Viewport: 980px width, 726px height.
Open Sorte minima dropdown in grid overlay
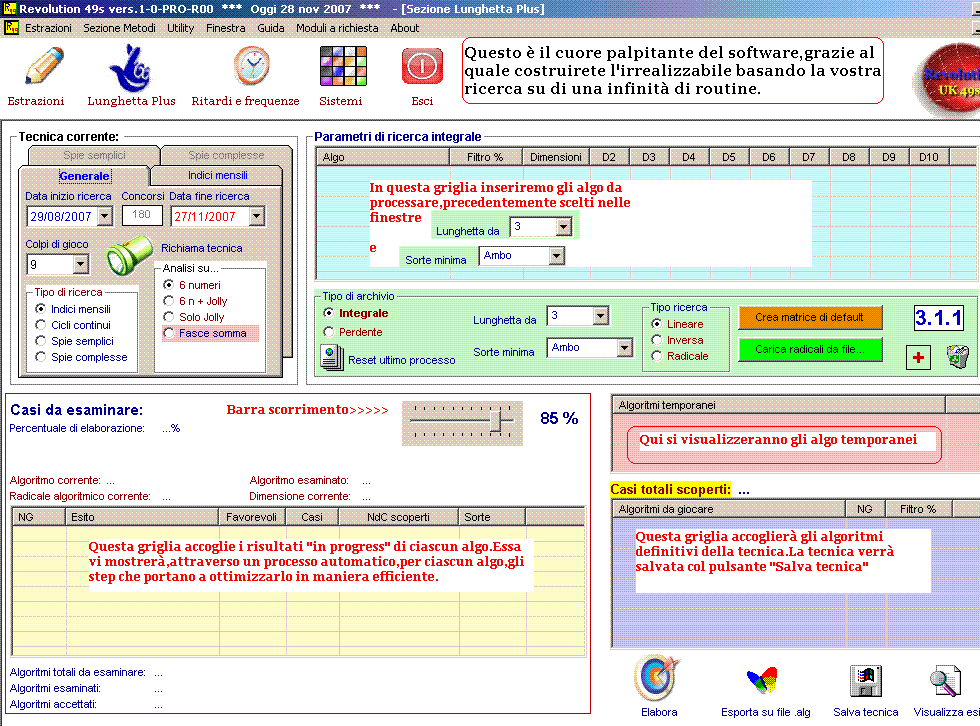point(556,256)
